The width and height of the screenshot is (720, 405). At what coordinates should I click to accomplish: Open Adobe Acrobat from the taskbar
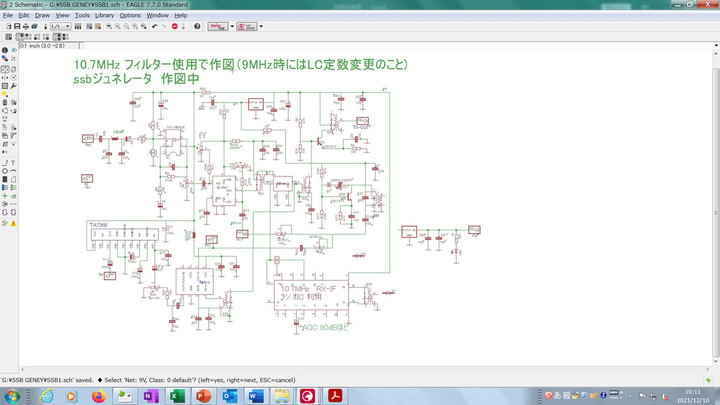(x=333, y=397)
